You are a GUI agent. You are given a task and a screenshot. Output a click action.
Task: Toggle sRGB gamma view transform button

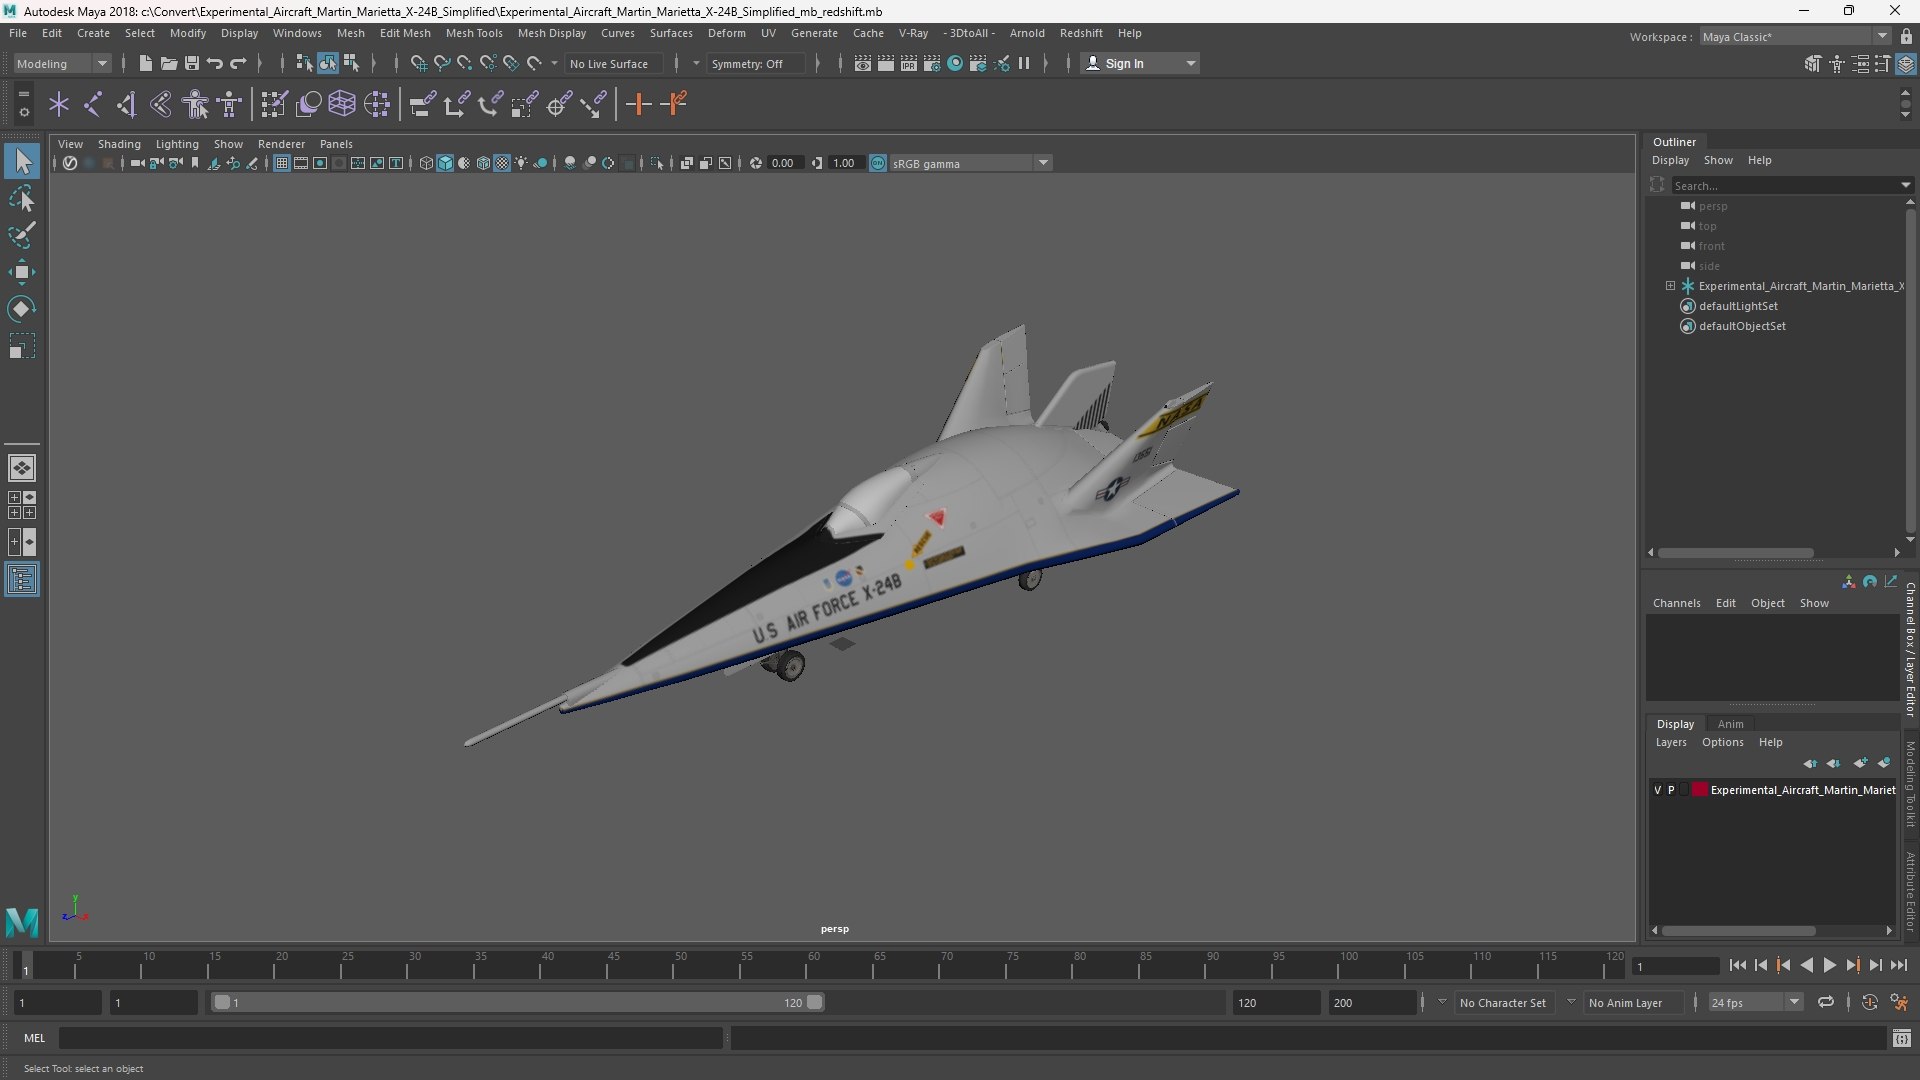point(878,163)
